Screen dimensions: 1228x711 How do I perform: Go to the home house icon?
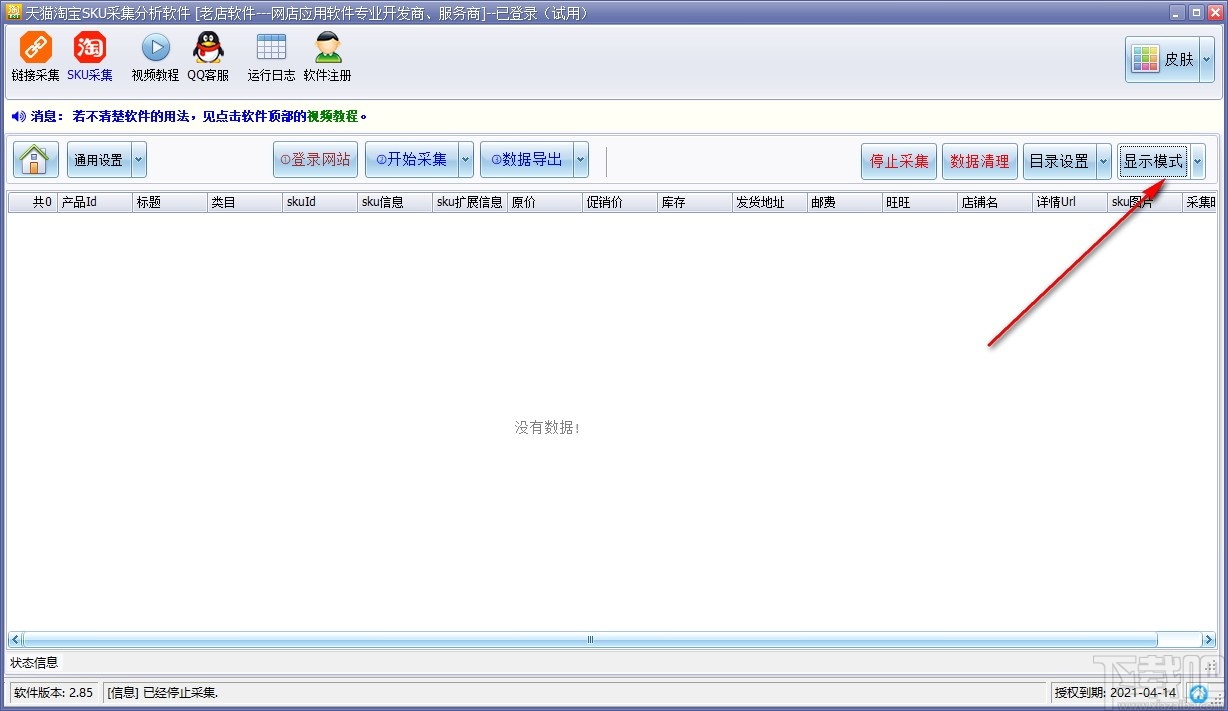pos(36,160)
